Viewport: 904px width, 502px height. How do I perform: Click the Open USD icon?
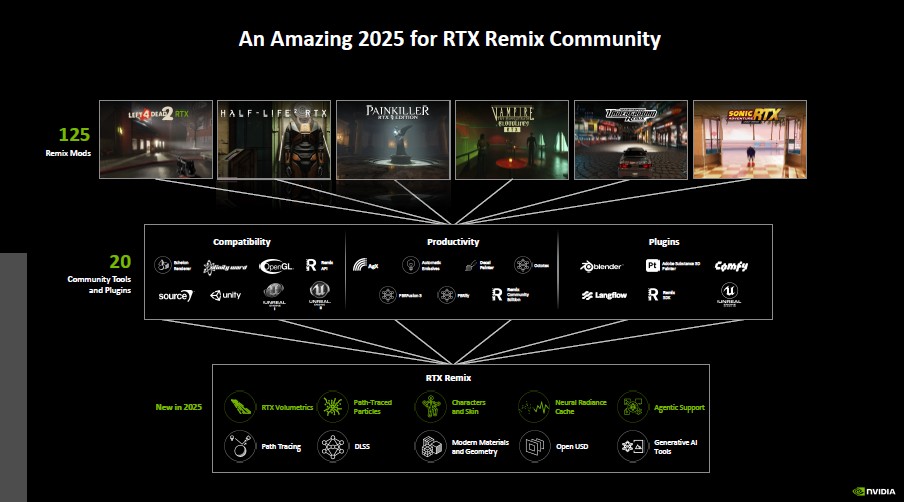coord(534,446)
